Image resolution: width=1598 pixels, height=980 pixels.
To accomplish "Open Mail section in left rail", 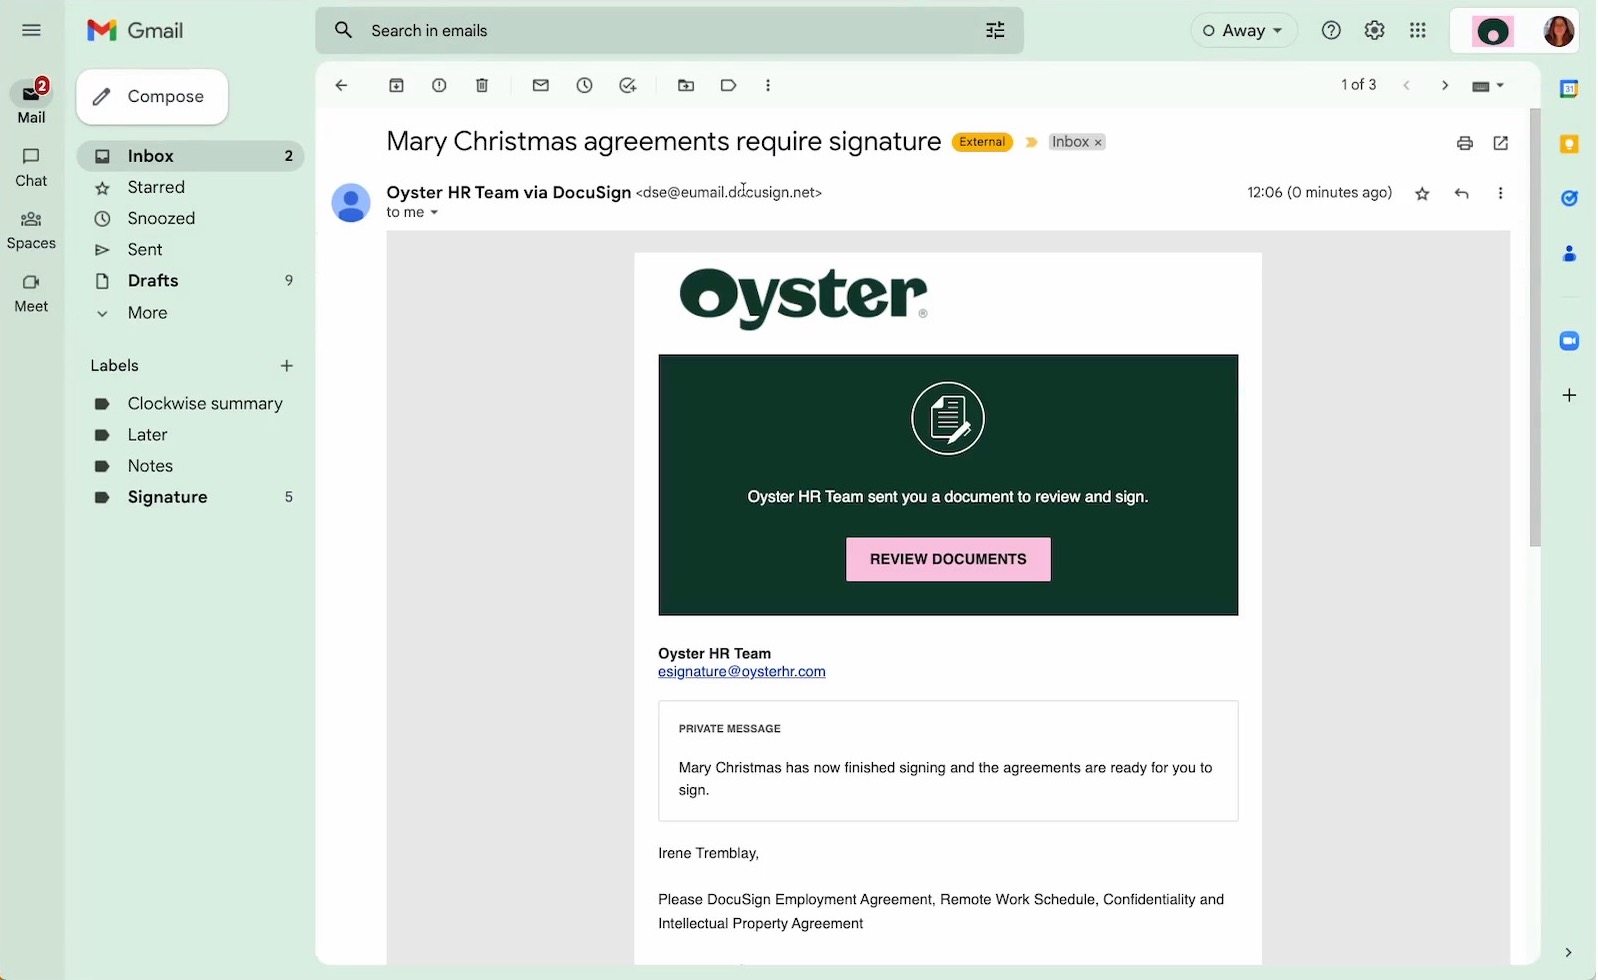I will [x=31, y=102].
